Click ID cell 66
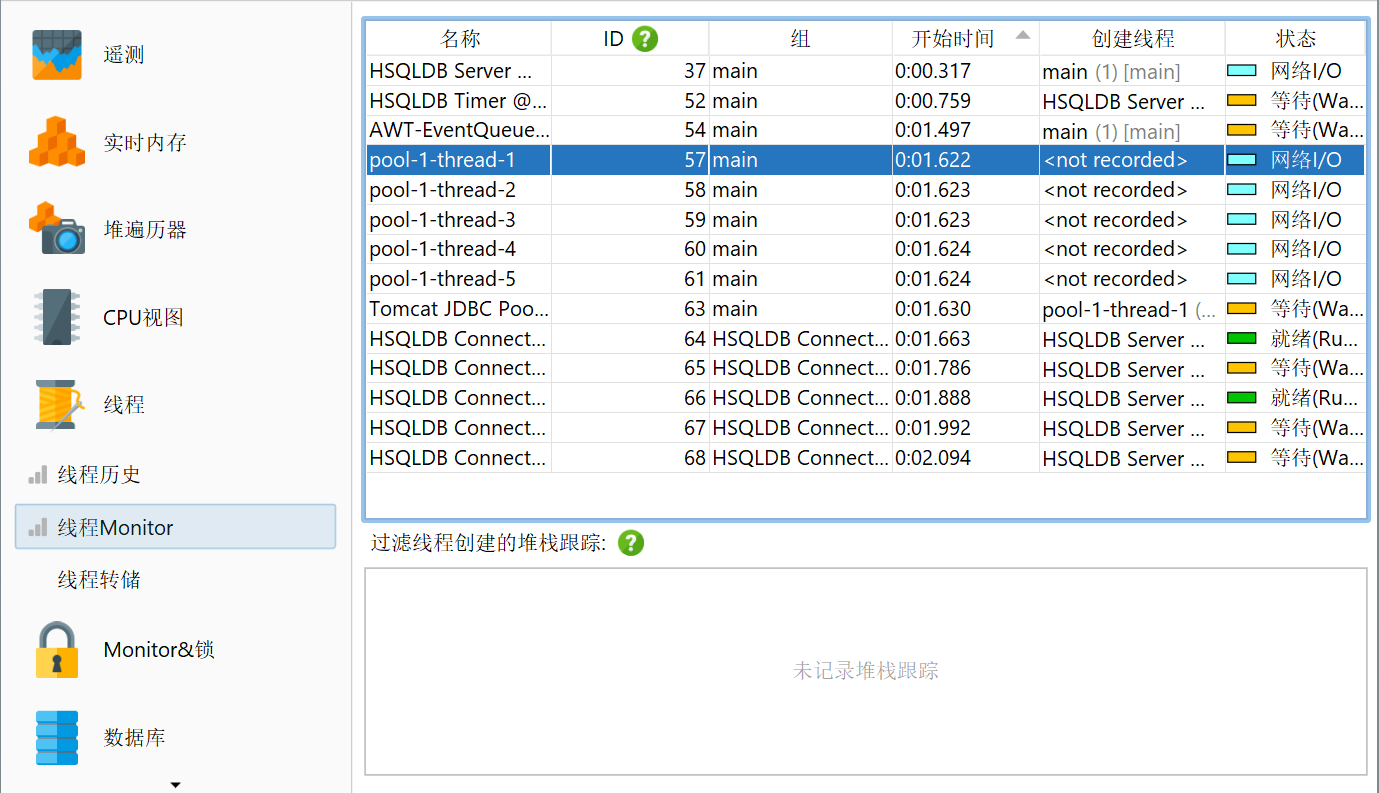This screenshot has width=1379, height=793. (630, 398)
